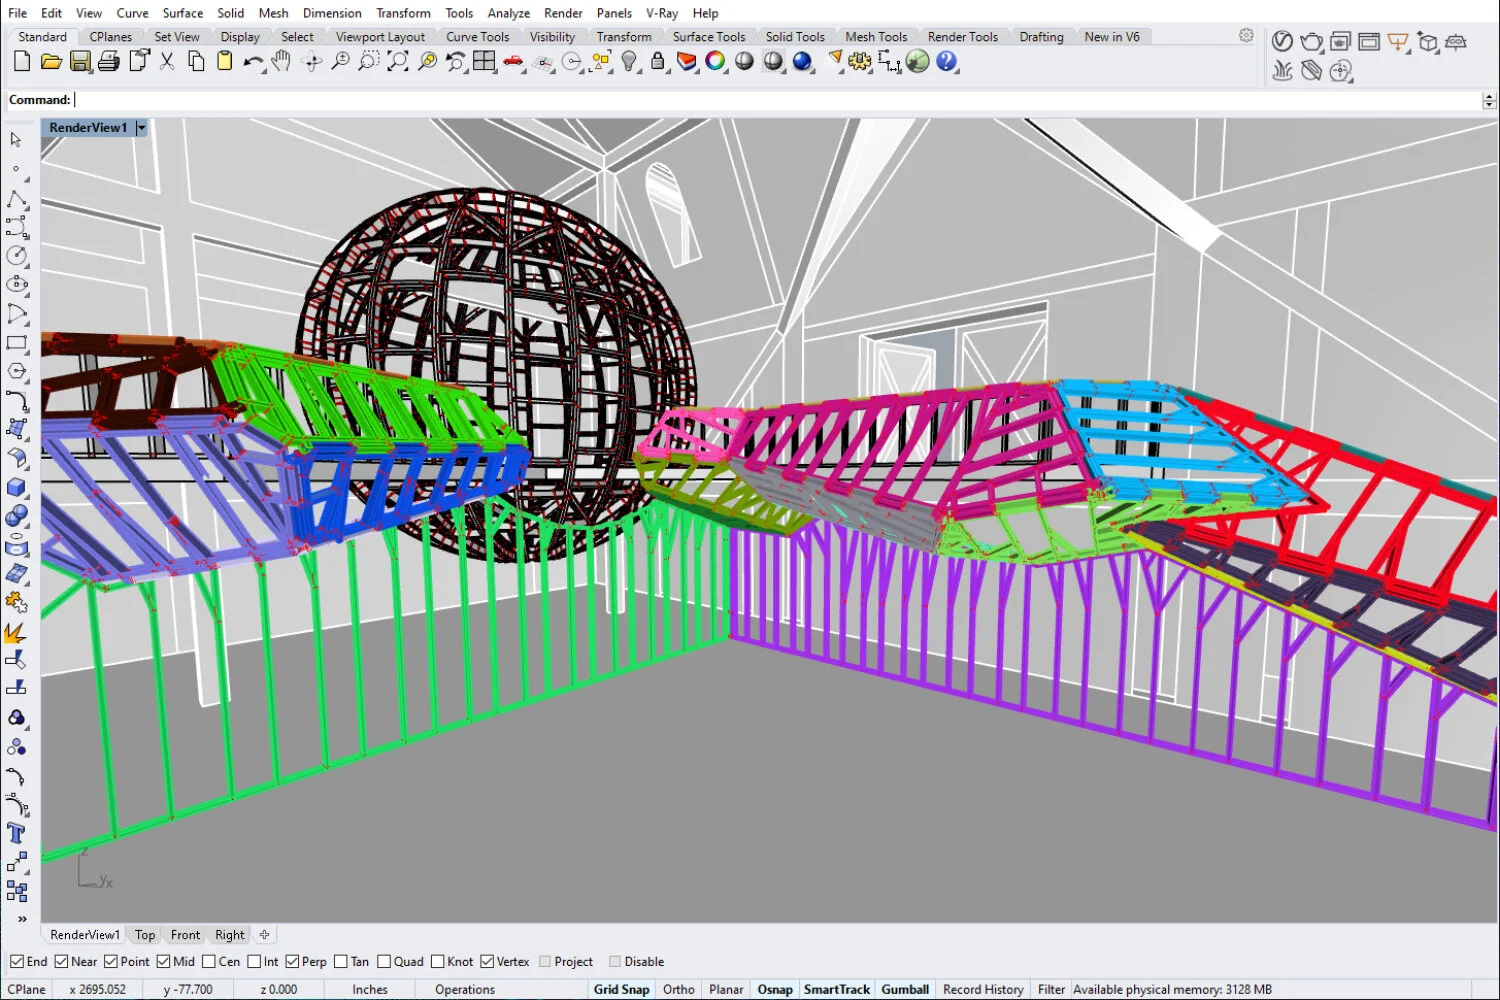Viewport: 1500px width, 1000px height.
Task: Switch to the Mesh Tools toolbar tab
Action: click(877, 36)
